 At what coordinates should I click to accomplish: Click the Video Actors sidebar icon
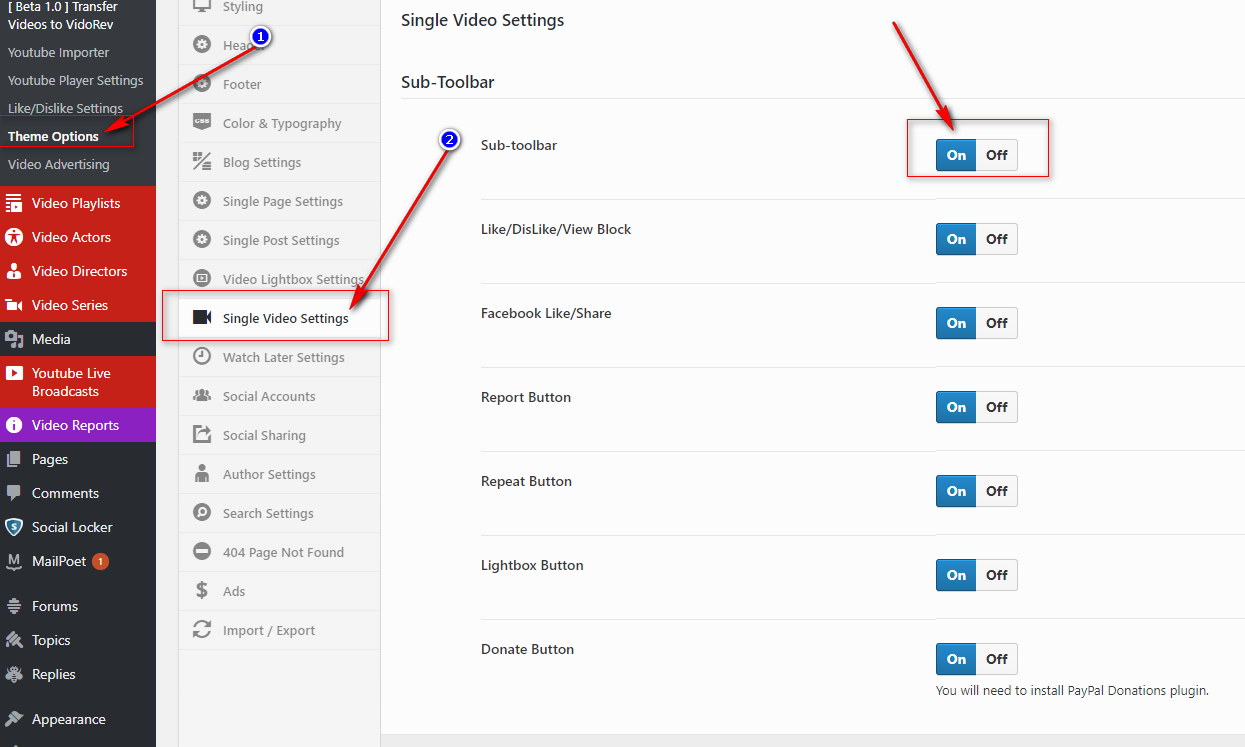tap(14, 238)
